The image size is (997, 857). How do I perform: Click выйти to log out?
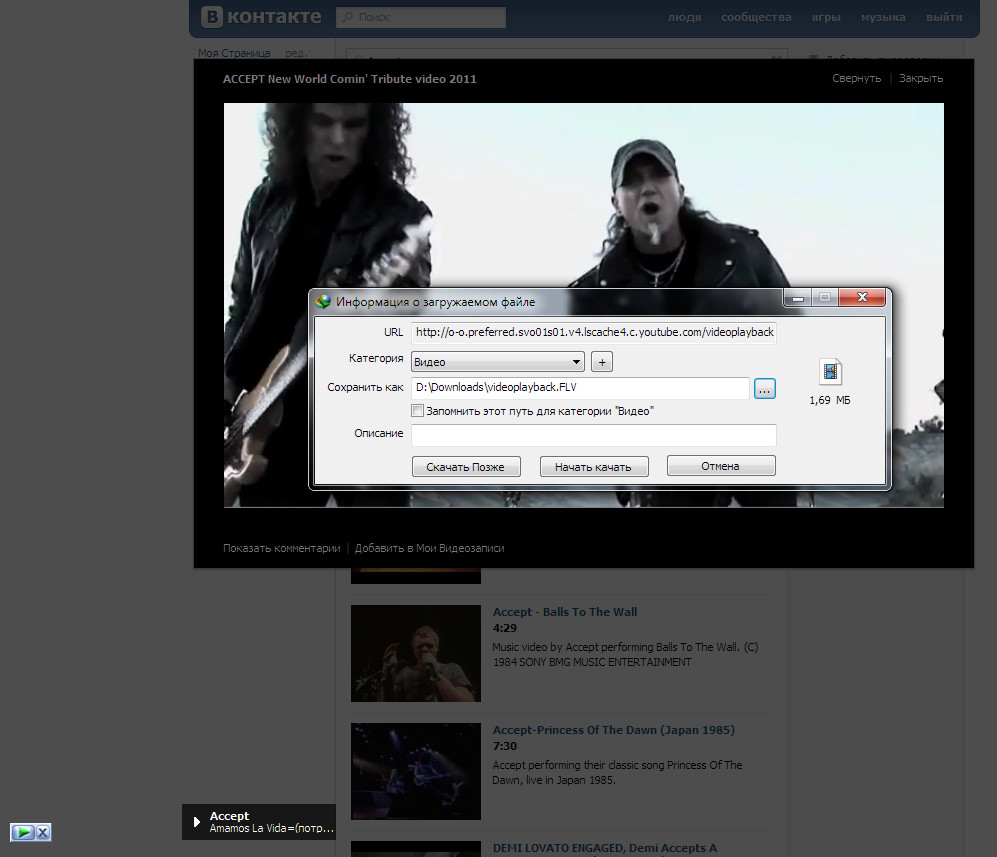(x=944, y=17)
